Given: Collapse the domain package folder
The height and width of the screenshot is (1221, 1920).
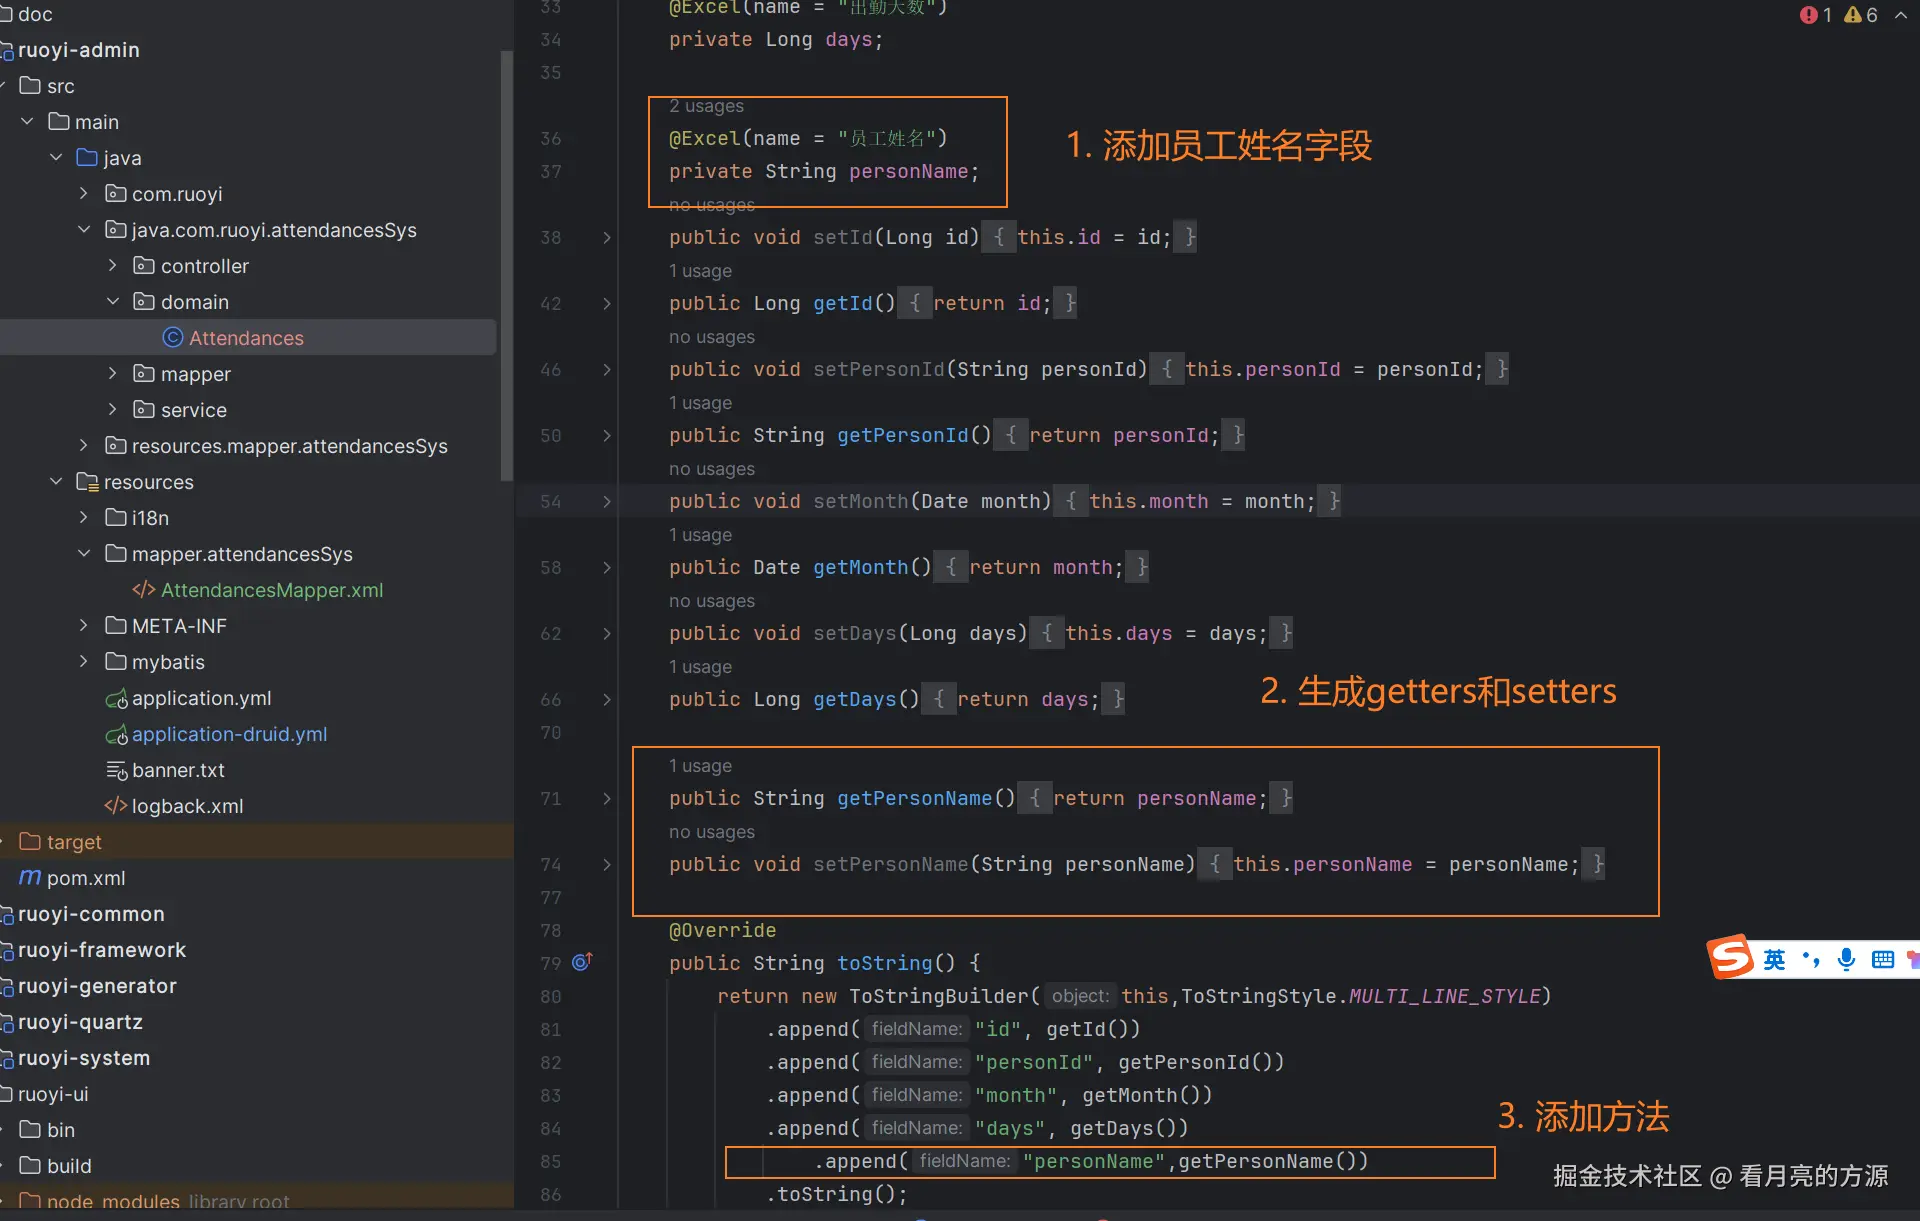Looking at the screenshot, I should click(112, 302).
